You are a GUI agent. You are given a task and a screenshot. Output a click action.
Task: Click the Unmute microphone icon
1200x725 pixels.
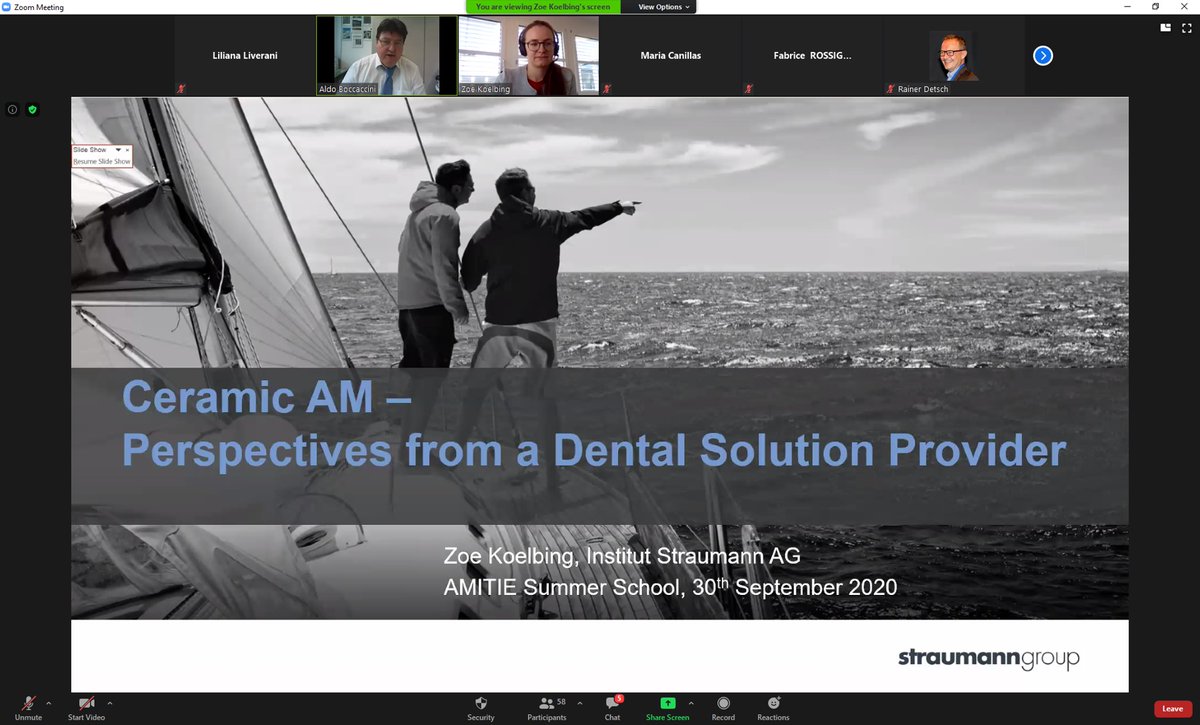coord(28,704)
